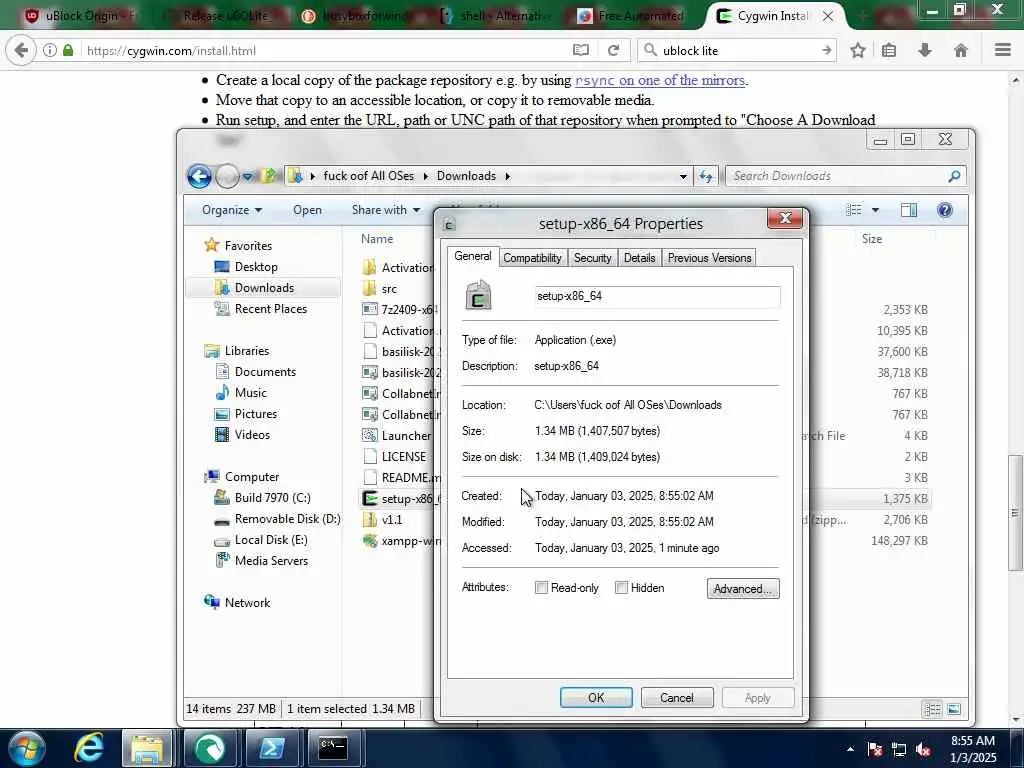The image size is (1024, 768).
Task: Follow the rsync on one of the mirrors link
Action: point(660,80)
